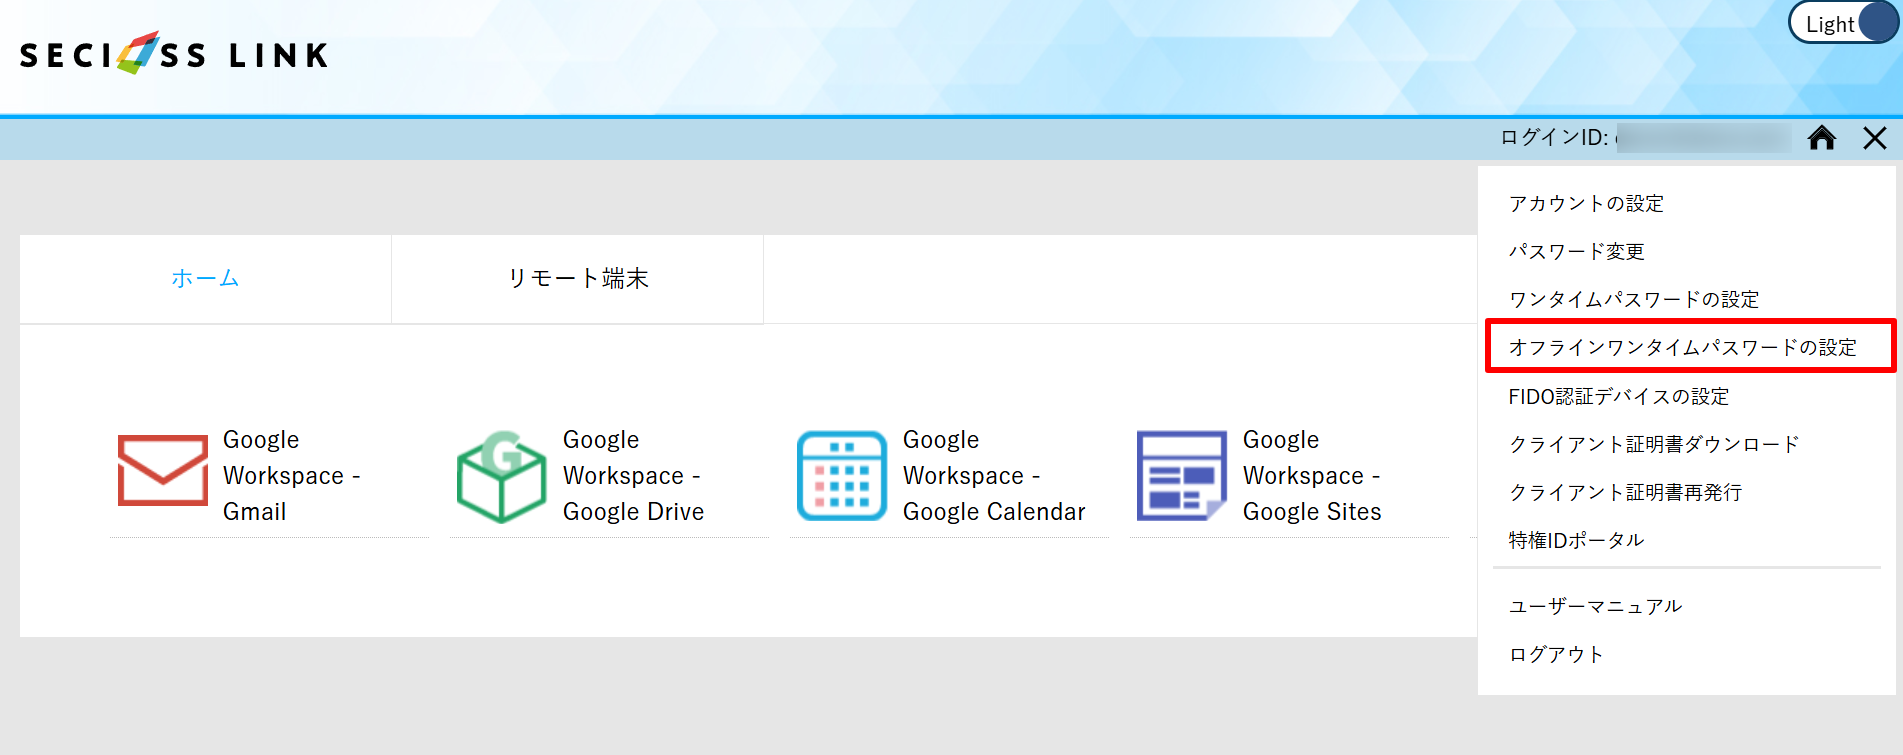Open the Google Sites page icon
The height and width of the screenshot is (755, 1903).
[x=1182, y=476]
